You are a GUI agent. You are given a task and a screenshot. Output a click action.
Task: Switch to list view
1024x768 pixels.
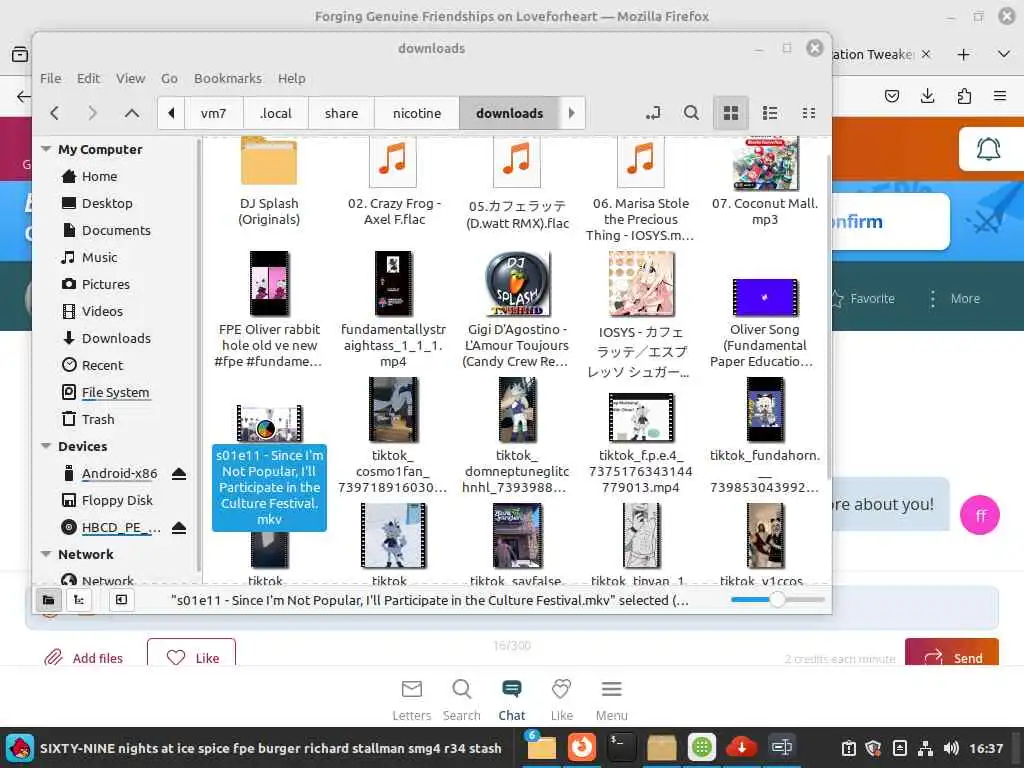pos(770,113)
